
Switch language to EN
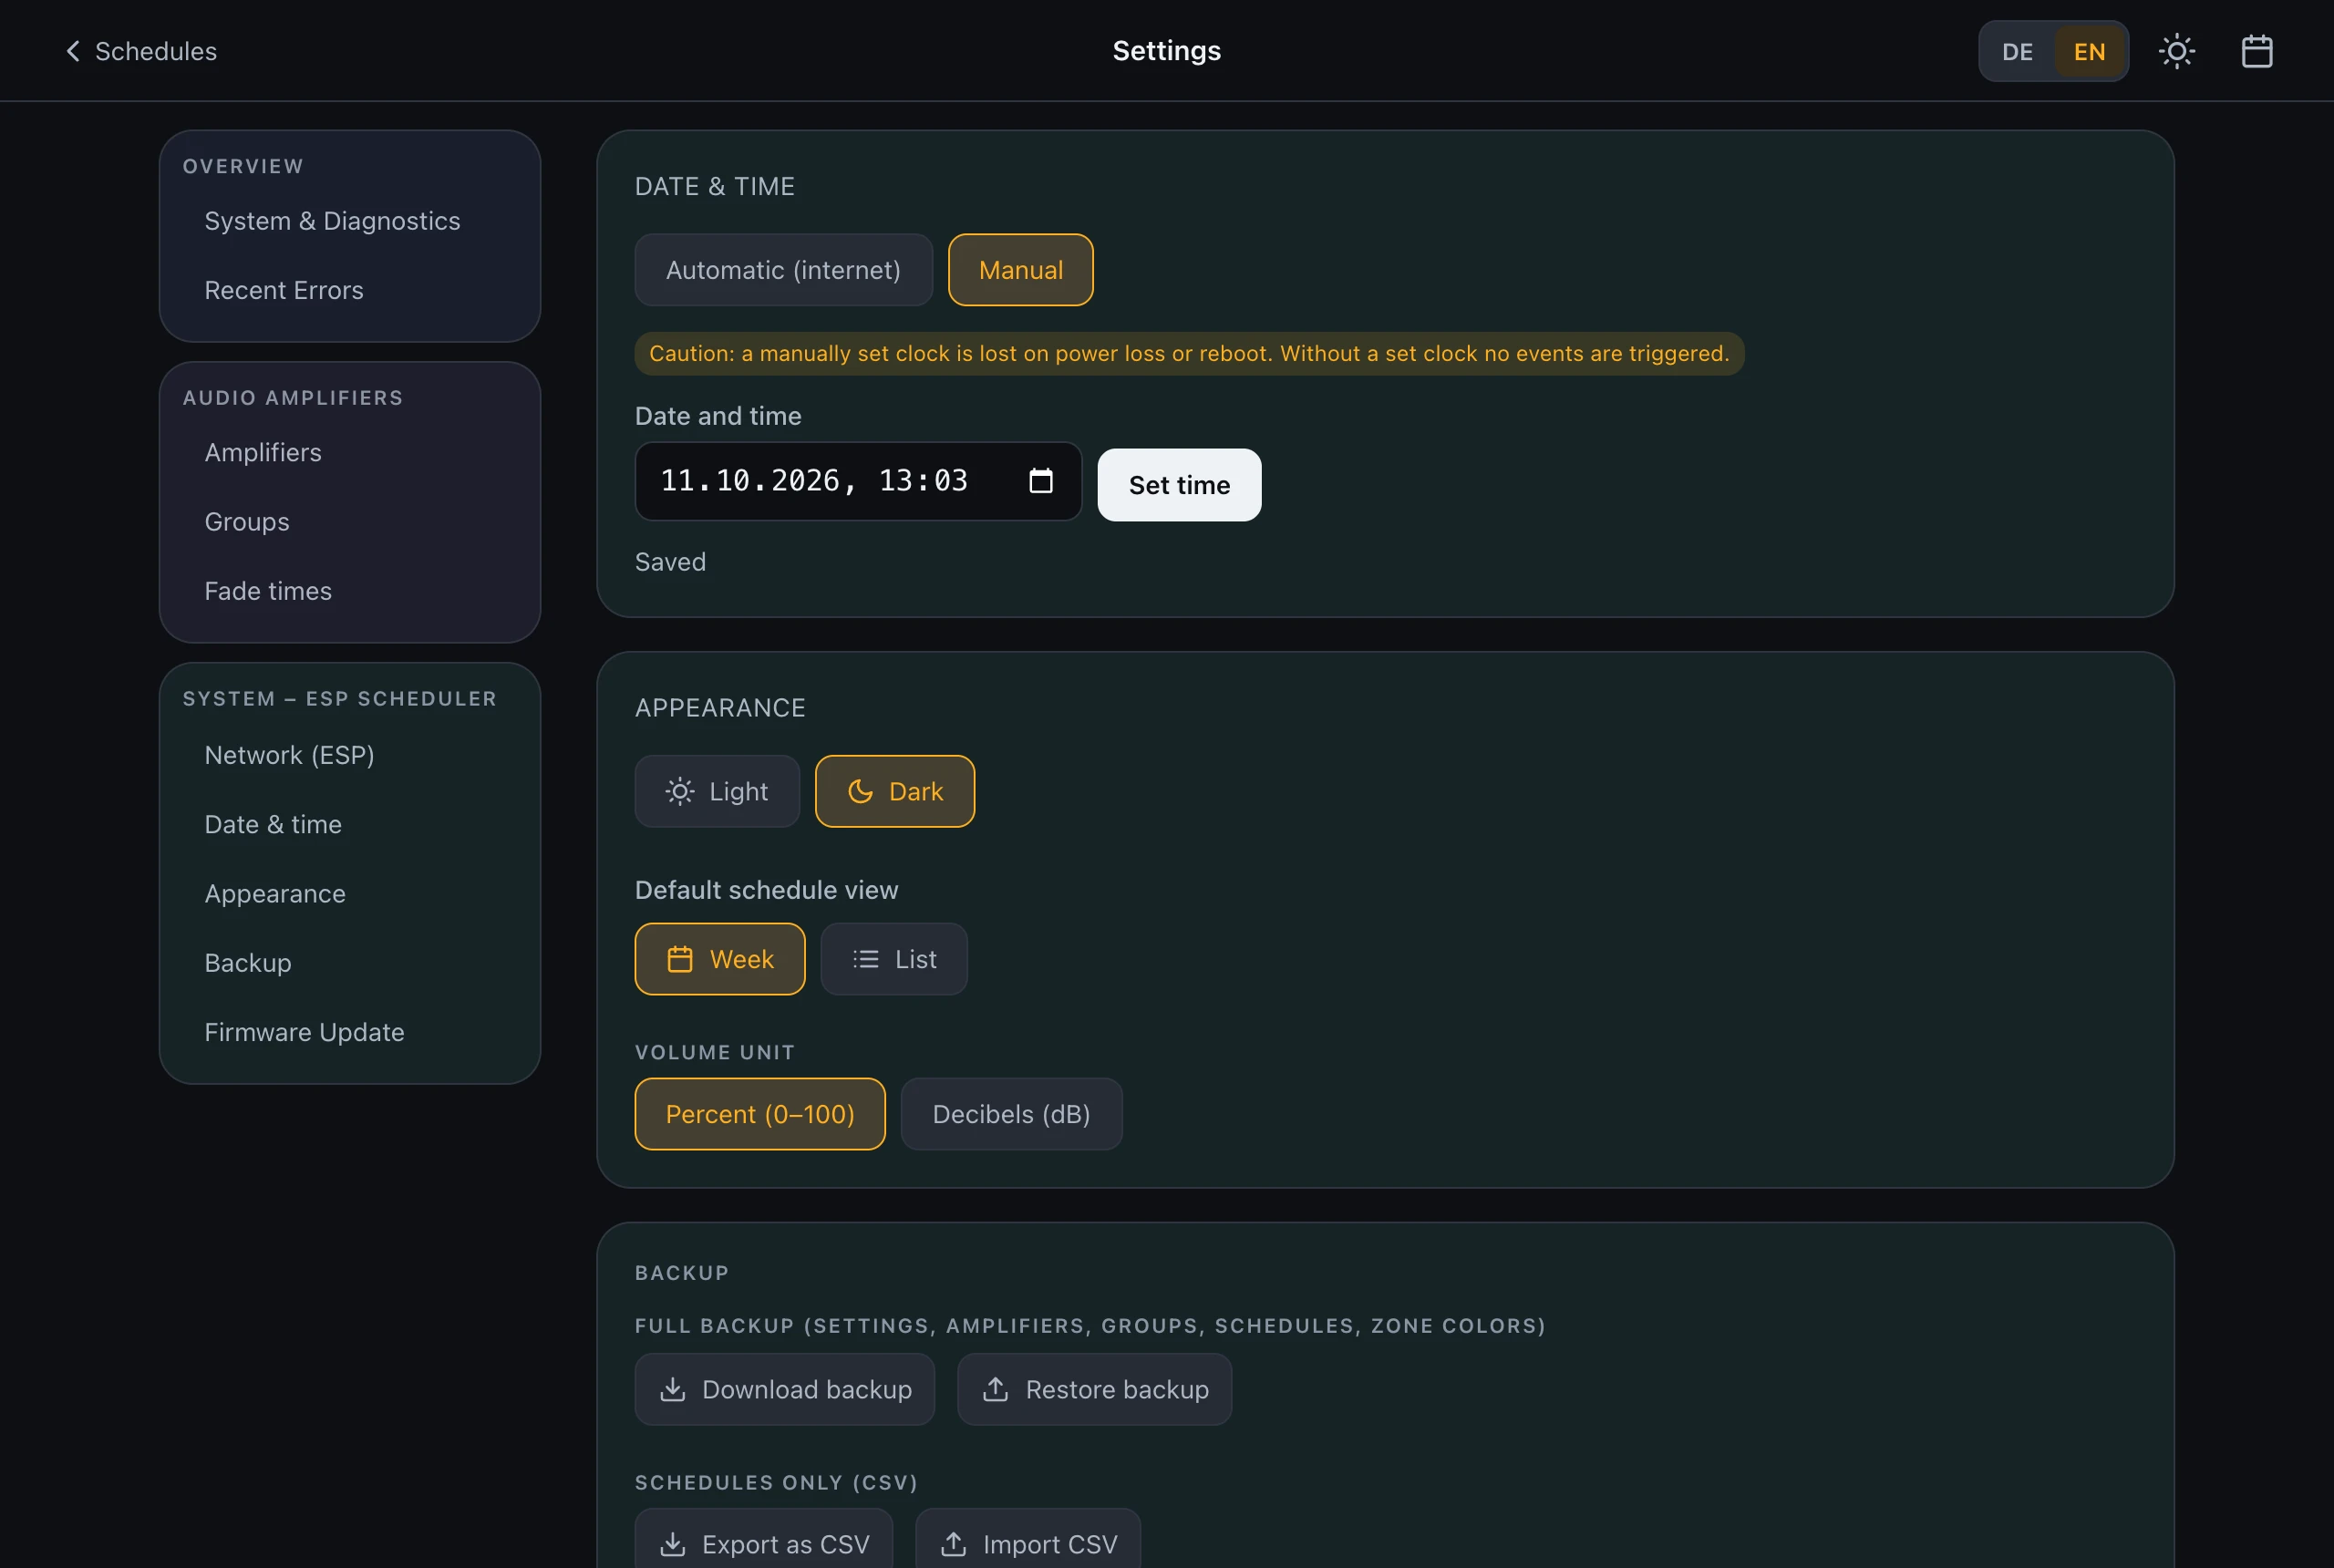tap(2089, 51)
